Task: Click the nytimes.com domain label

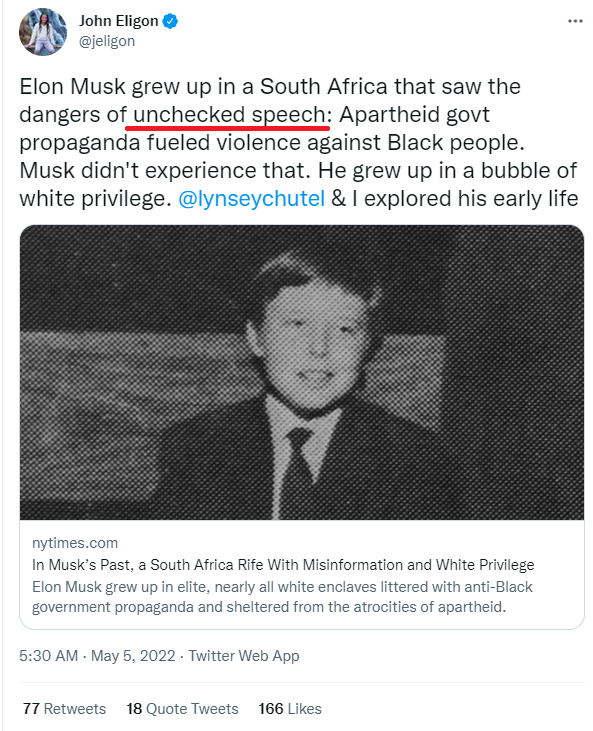Action: coord(75,543)
